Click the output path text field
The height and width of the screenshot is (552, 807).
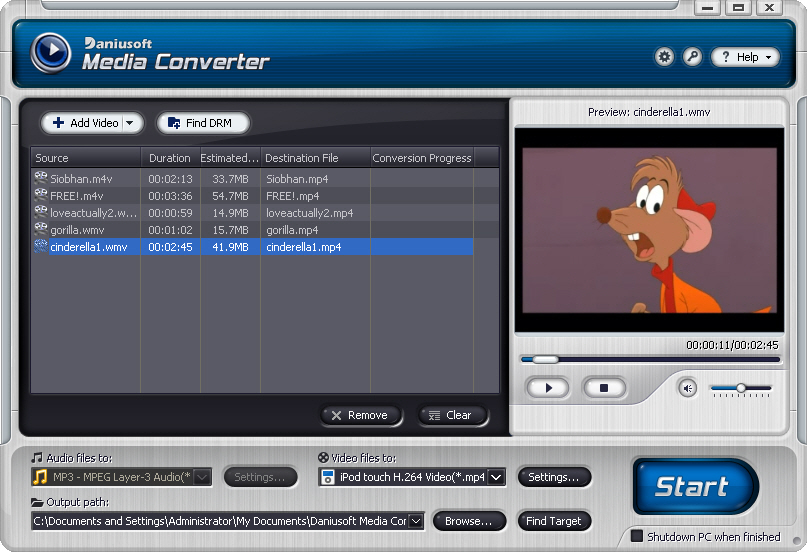click(x=220, y=521)
